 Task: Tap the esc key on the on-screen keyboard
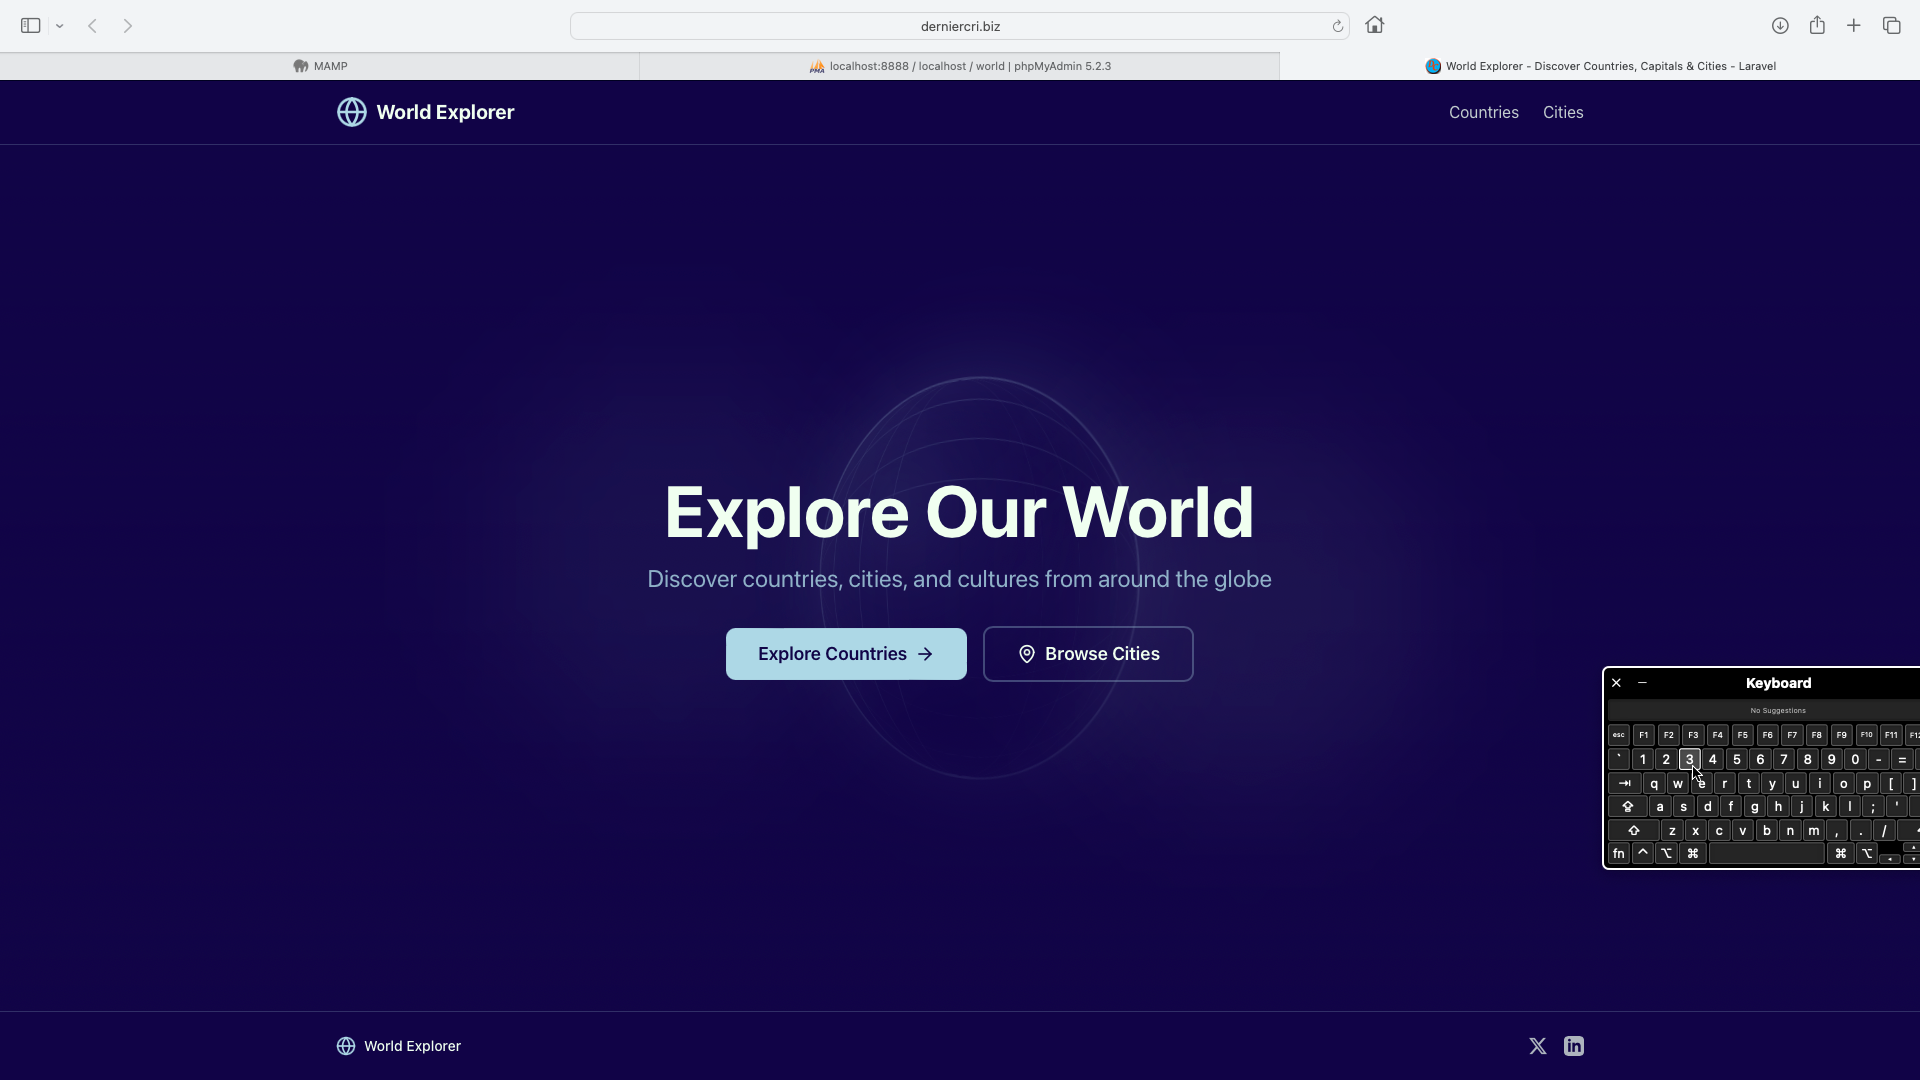point(1619,735)
